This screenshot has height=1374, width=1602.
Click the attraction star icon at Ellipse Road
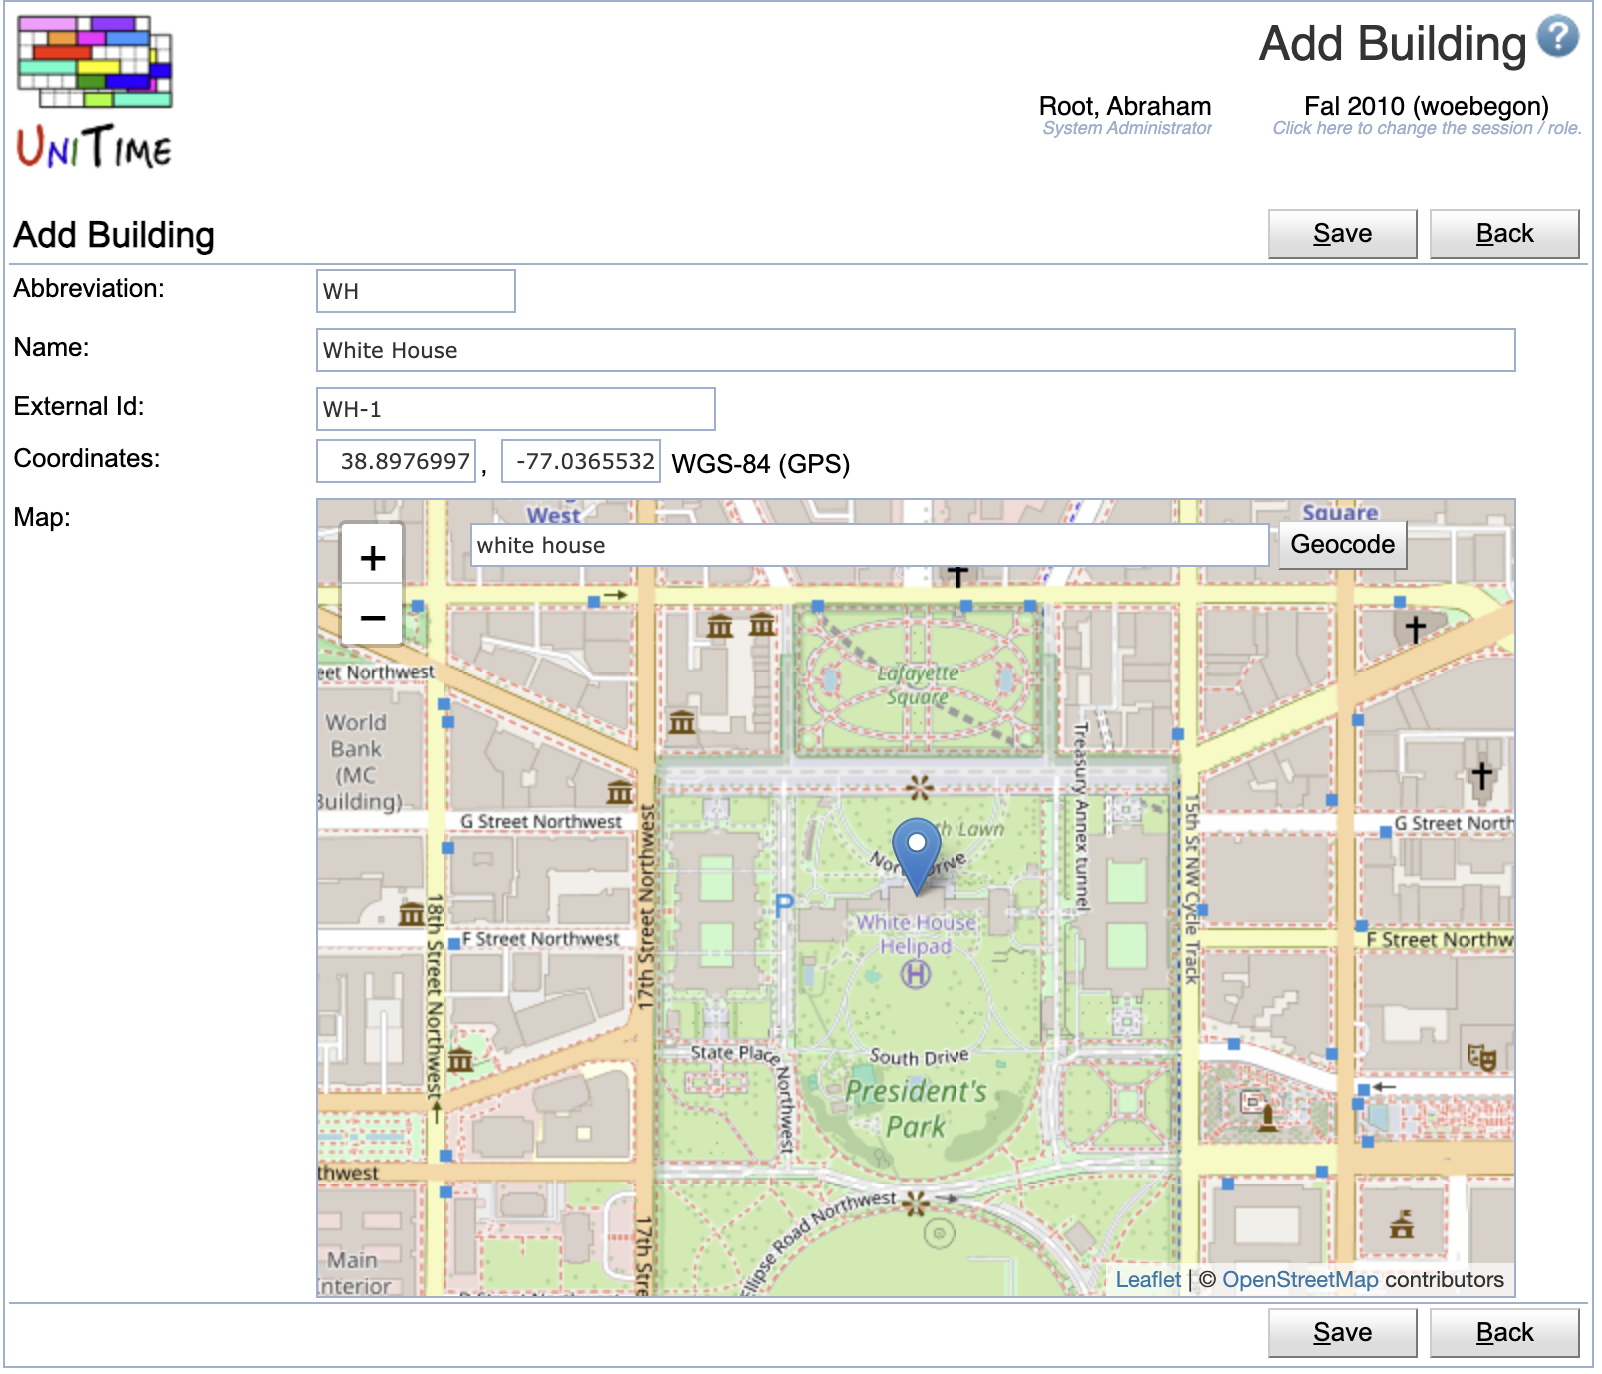(915, 1202)
